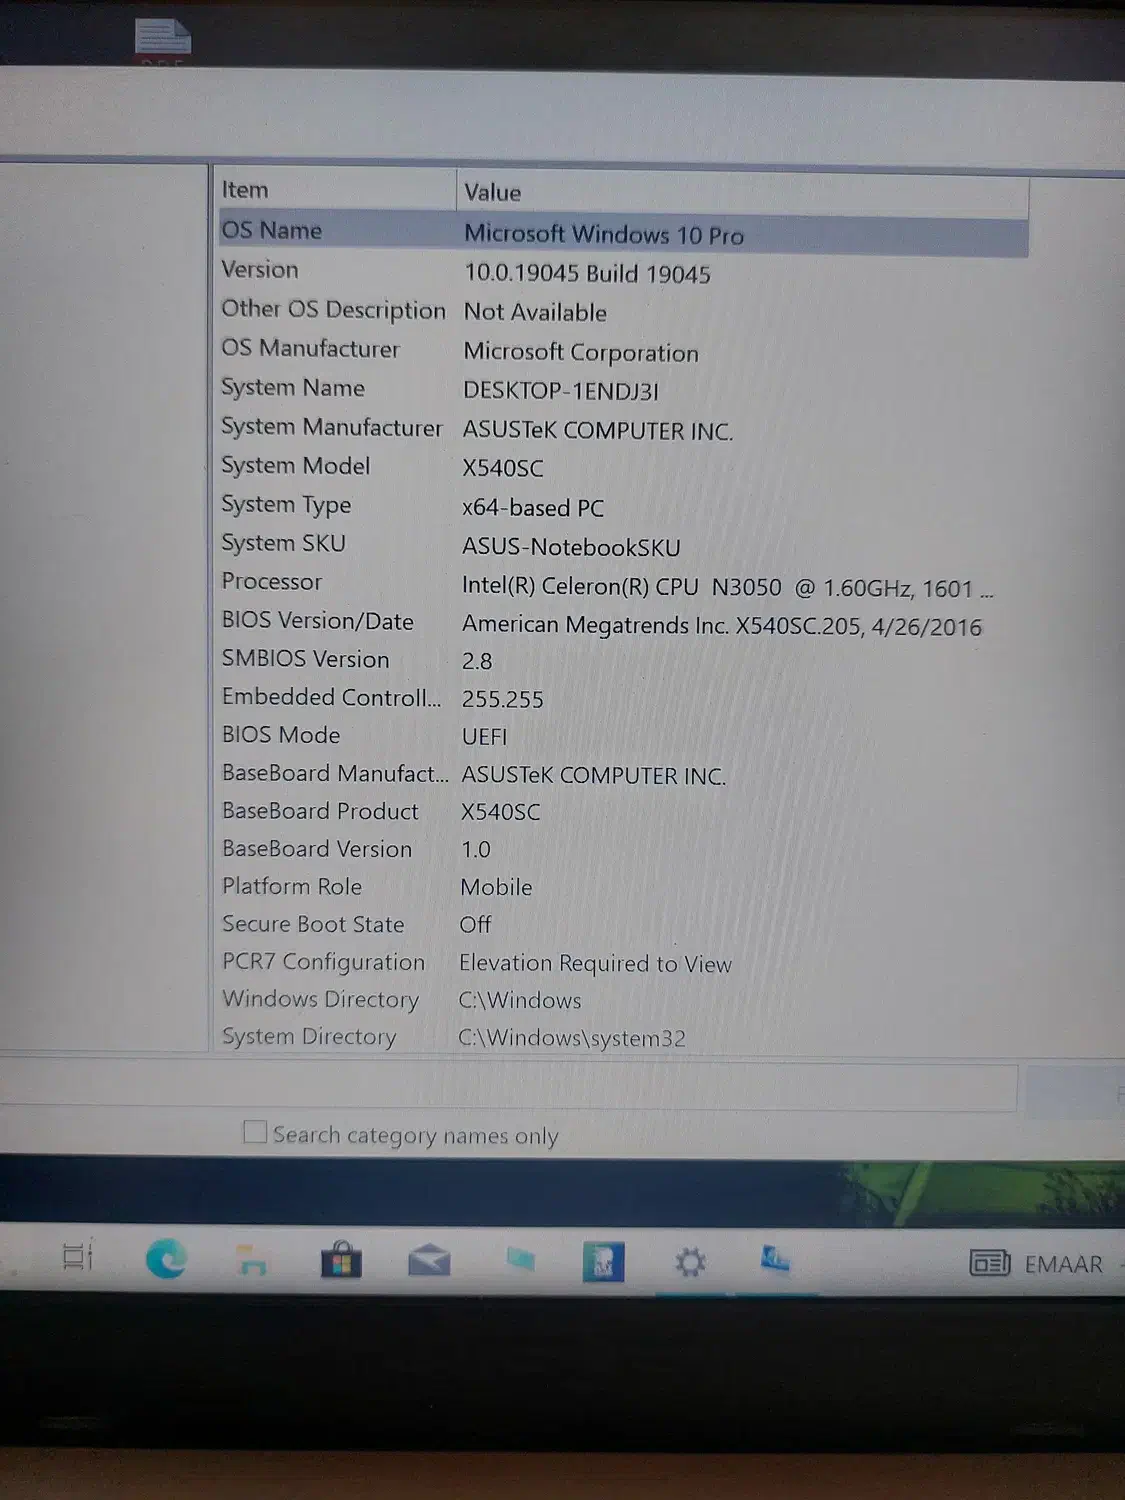Select the SMBIOS Version row

pyautogui.click(x=623, y=660)
